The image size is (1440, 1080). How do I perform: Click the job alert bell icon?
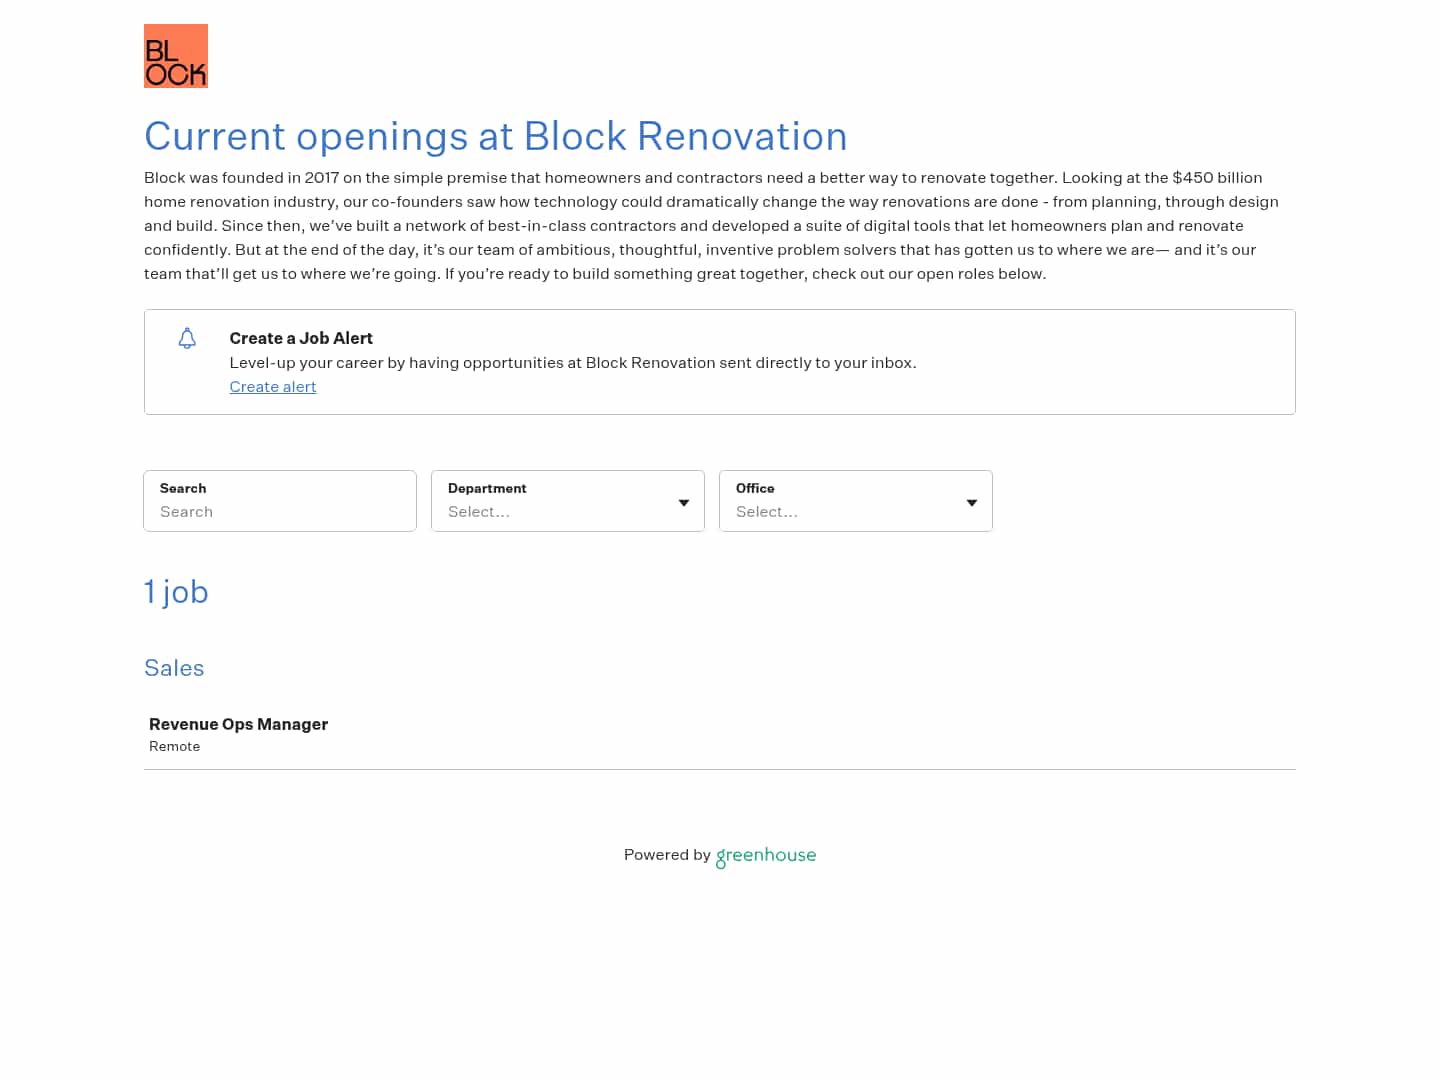point(187,338)
